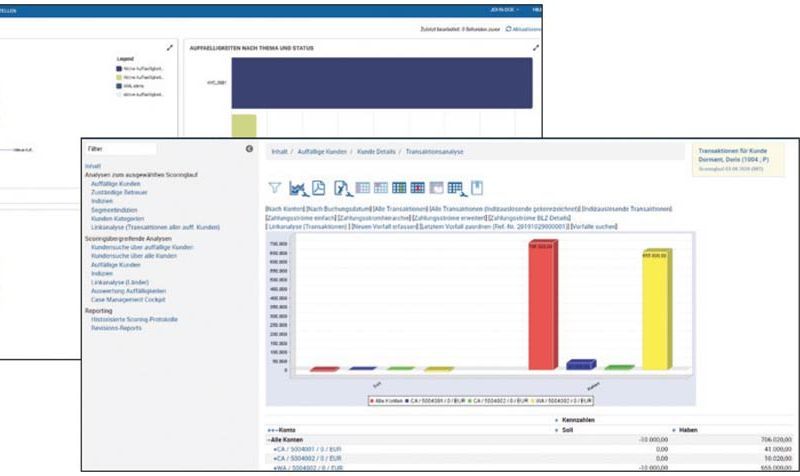
Task: Click the green table grid icon
Action: (x=399, y=188)
